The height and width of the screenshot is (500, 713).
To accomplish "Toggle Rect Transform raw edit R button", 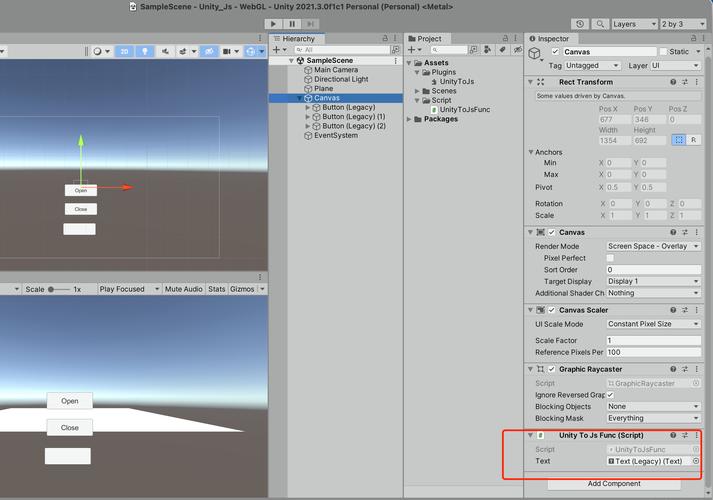I will click(693, 140).
